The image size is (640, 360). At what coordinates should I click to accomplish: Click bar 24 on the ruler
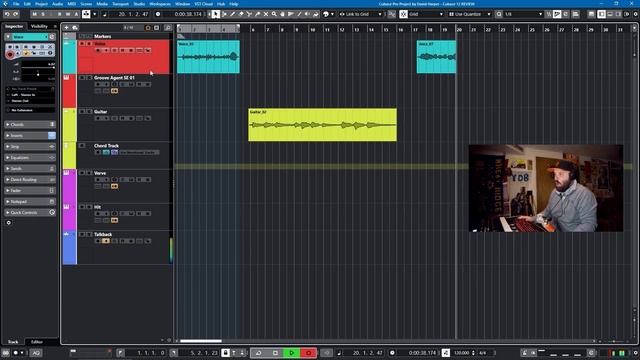517,29
